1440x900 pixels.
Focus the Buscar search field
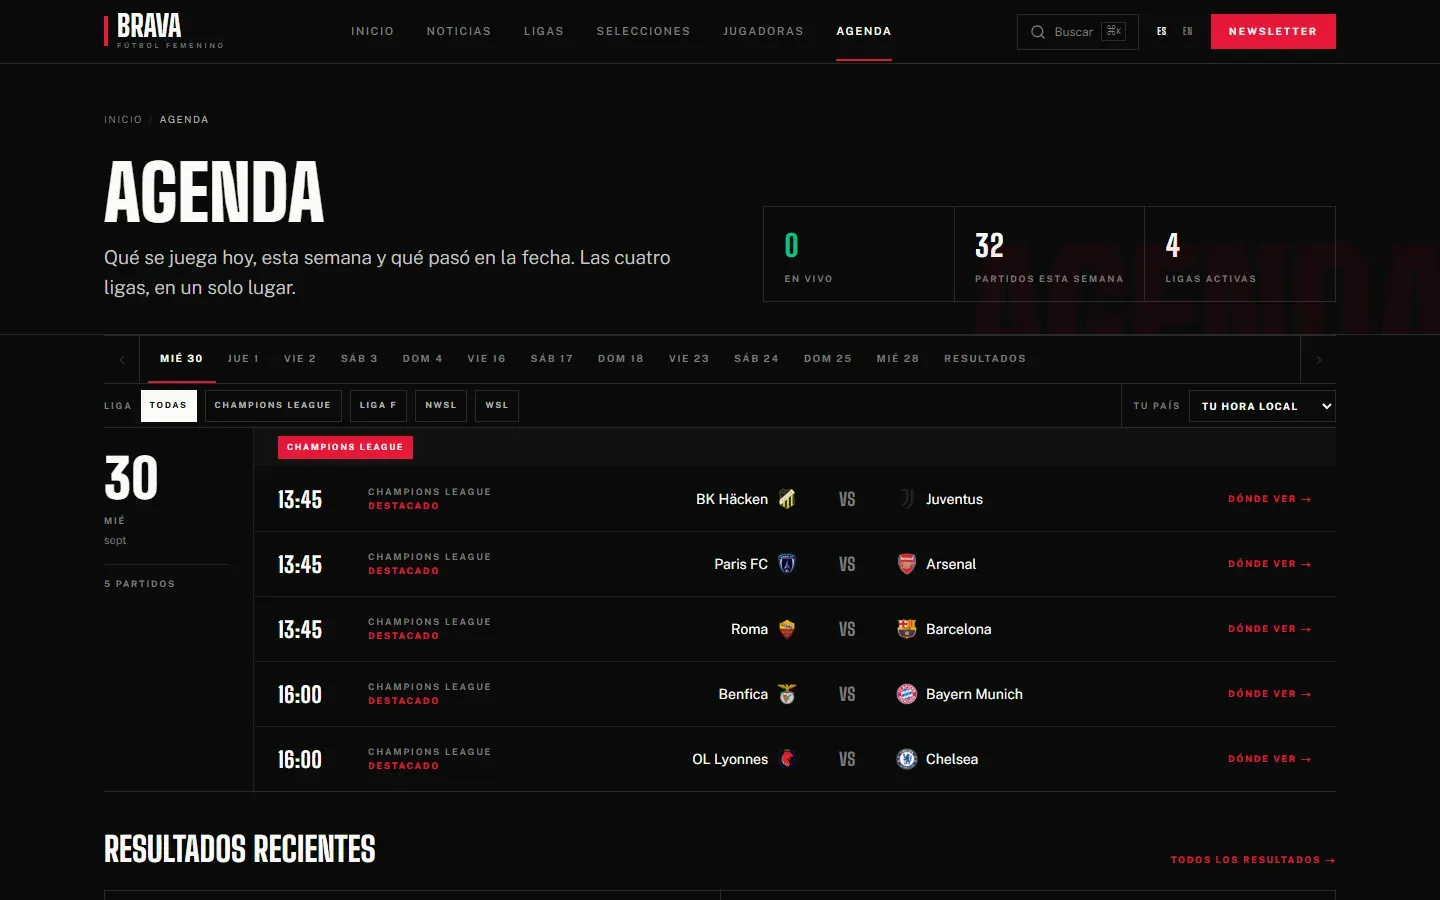point(1078,32)
